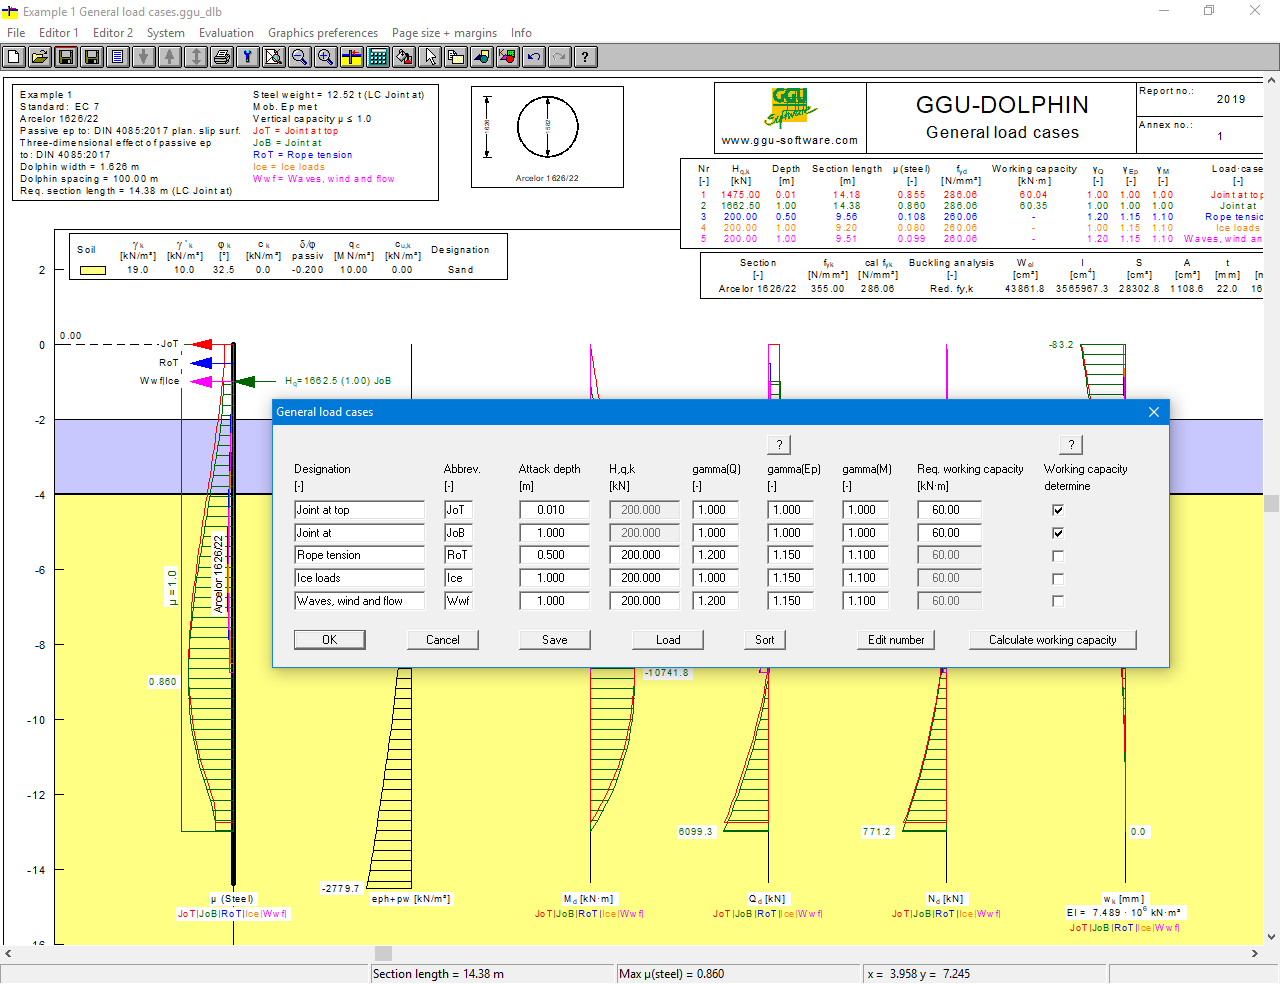Click the overlapping text boxes toolbar icon
Viewport: 1280px width, 984px height.
point(456,57)
